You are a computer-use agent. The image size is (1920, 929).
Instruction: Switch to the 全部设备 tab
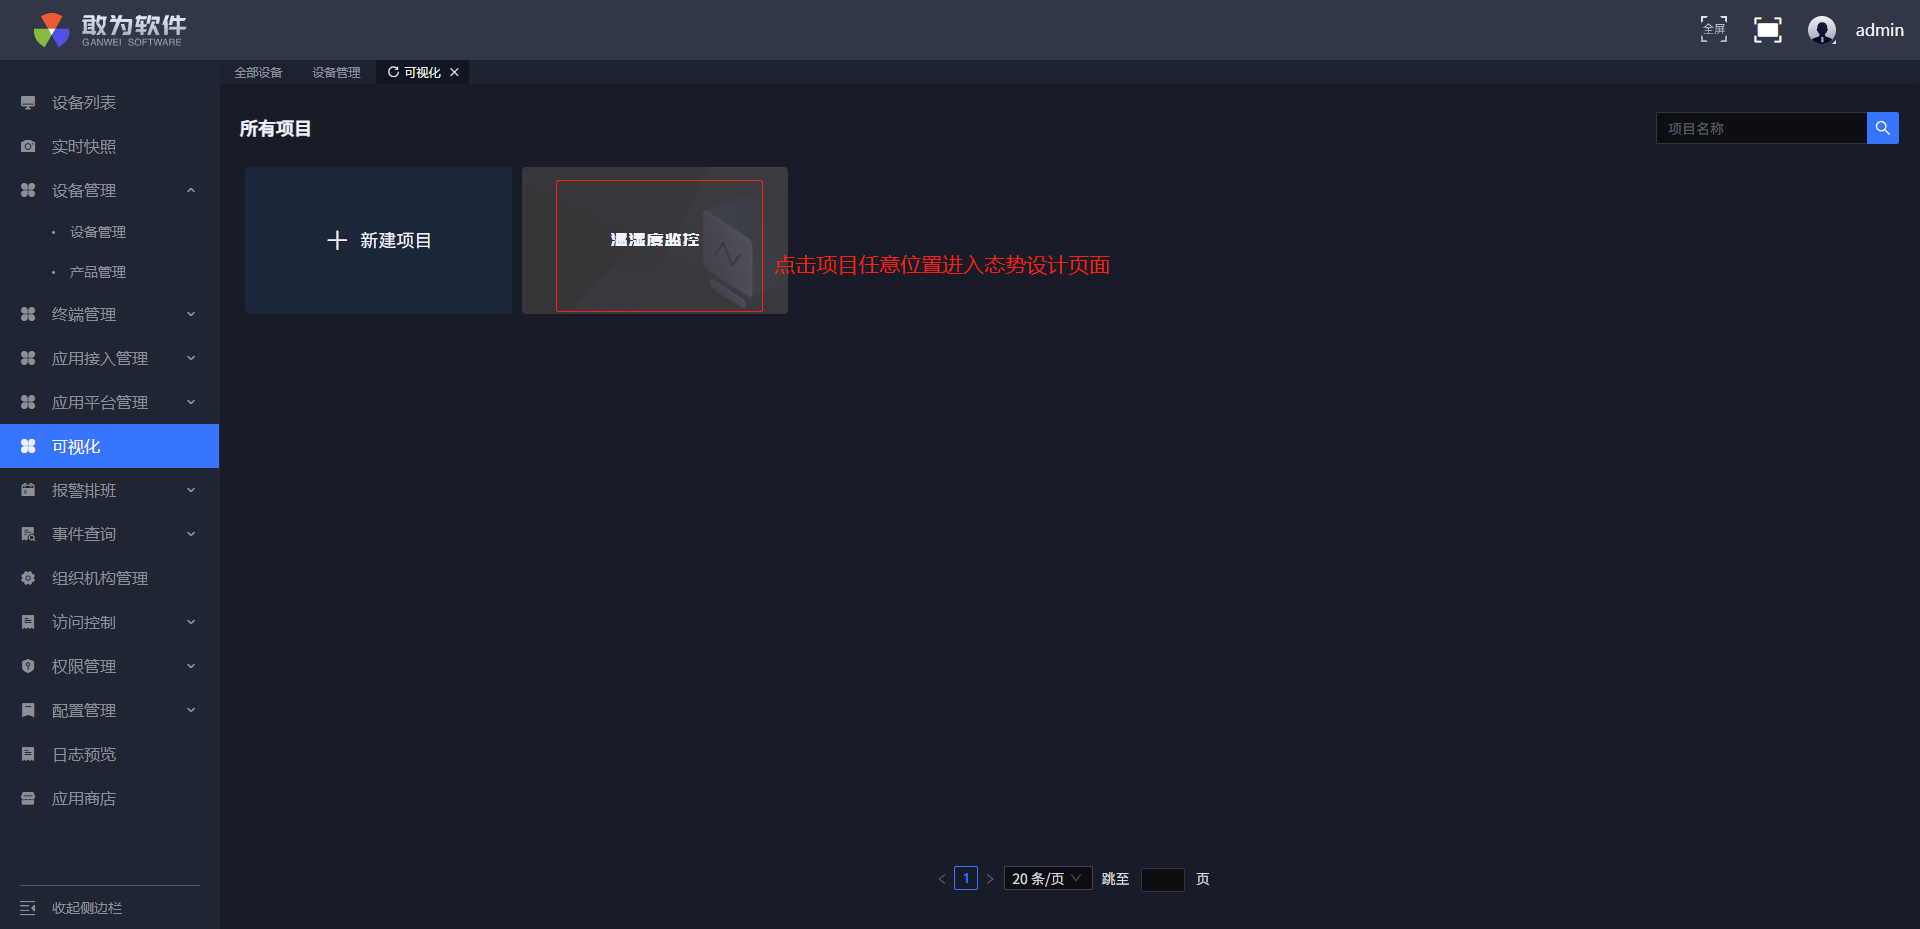pyautogui.click(x=258, y=72)
